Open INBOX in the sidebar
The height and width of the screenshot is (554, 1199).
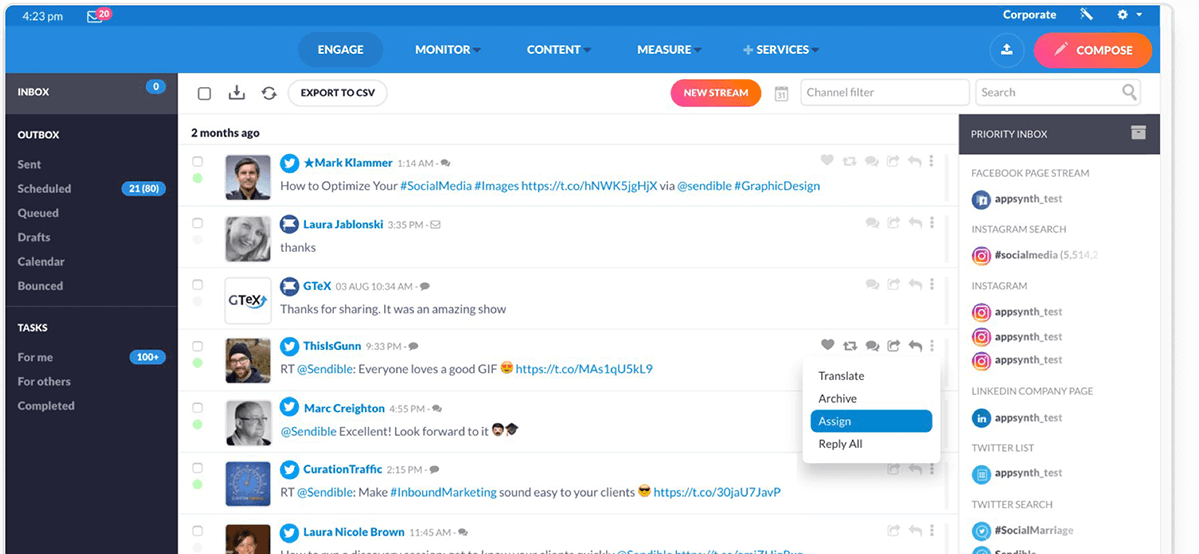(x=91, y=93)
